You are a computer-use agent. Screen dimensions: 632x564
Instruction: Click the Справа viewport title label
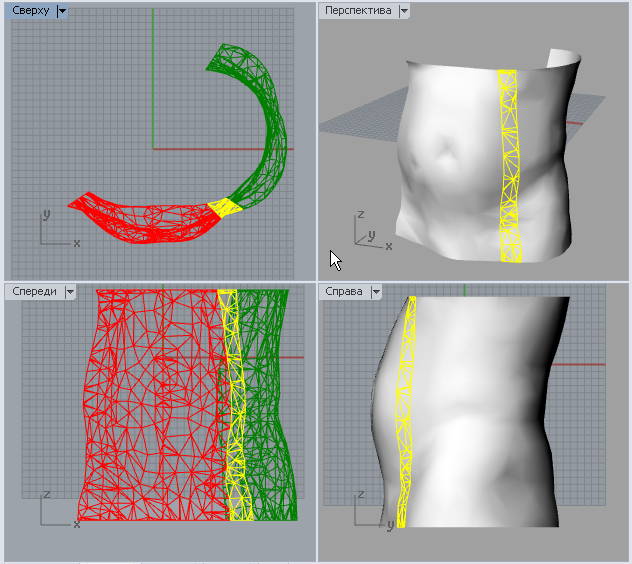pyautogui.click(x=343, y=291)
